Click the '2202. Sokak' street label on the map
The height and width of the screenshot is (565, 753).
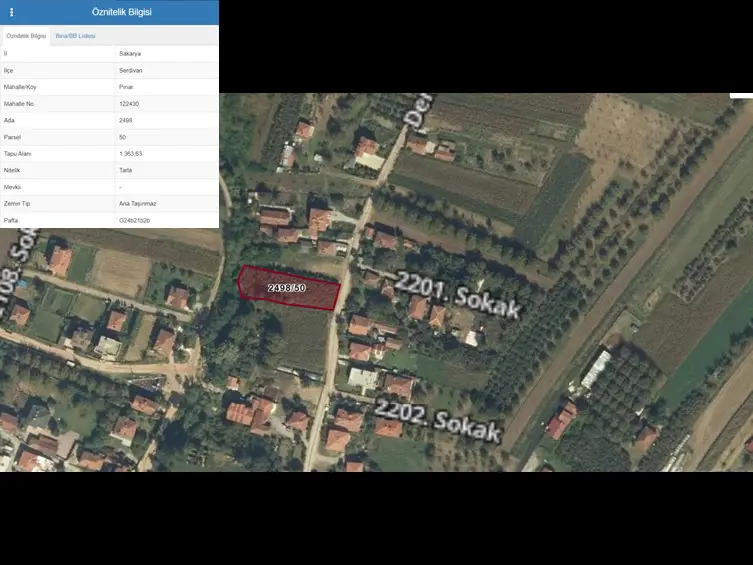pos(438,420)
